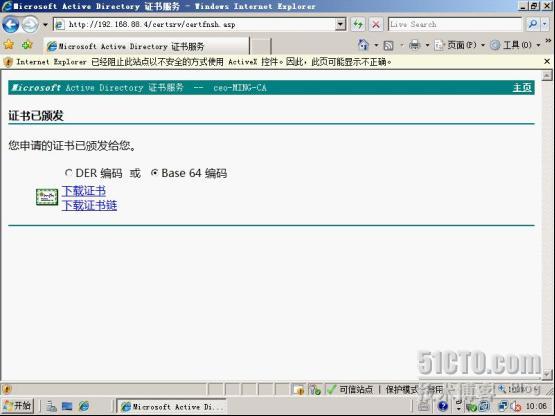Click the Refresh page icon
The width and height of the screenshot is (555, 416).
pyautogui.click(x=358, y=24)
